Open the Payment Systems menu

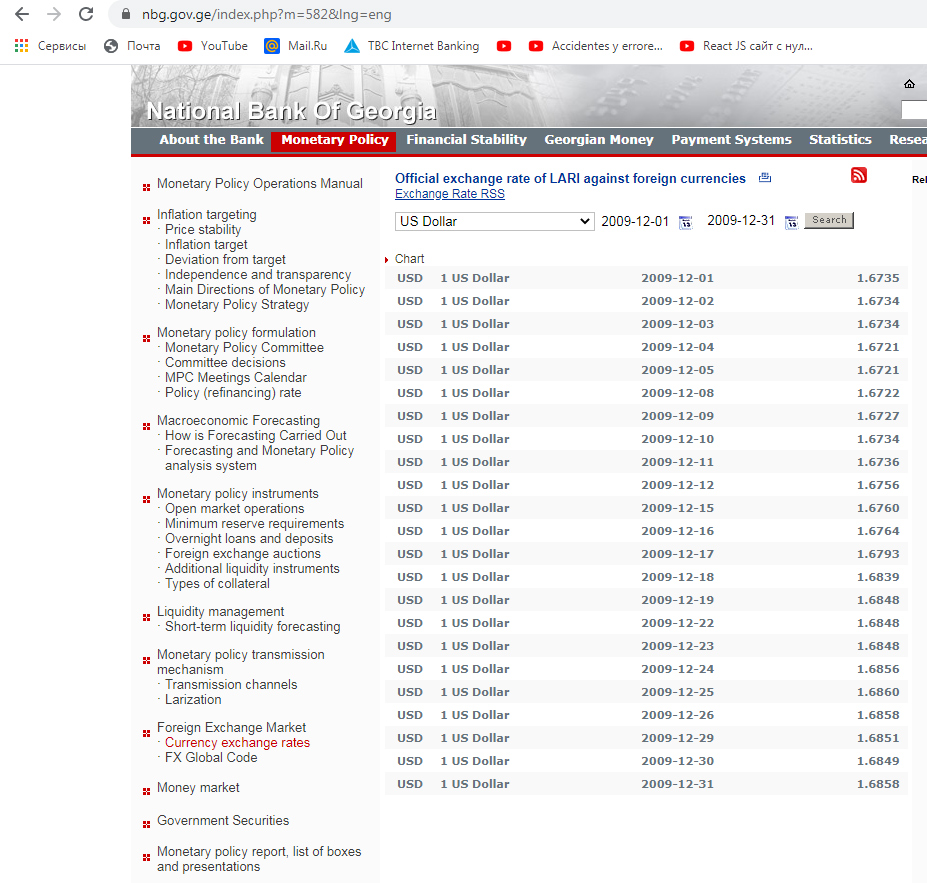[x=731, y=140]
